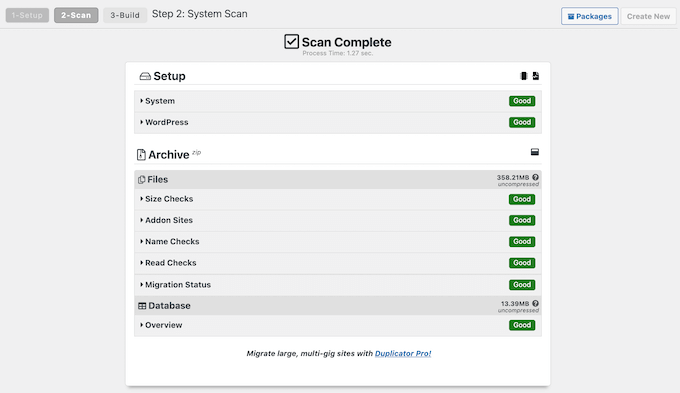The image size is (680, 393).
Task: Select the 3-Build step
Action: click(x=125, y=15)
